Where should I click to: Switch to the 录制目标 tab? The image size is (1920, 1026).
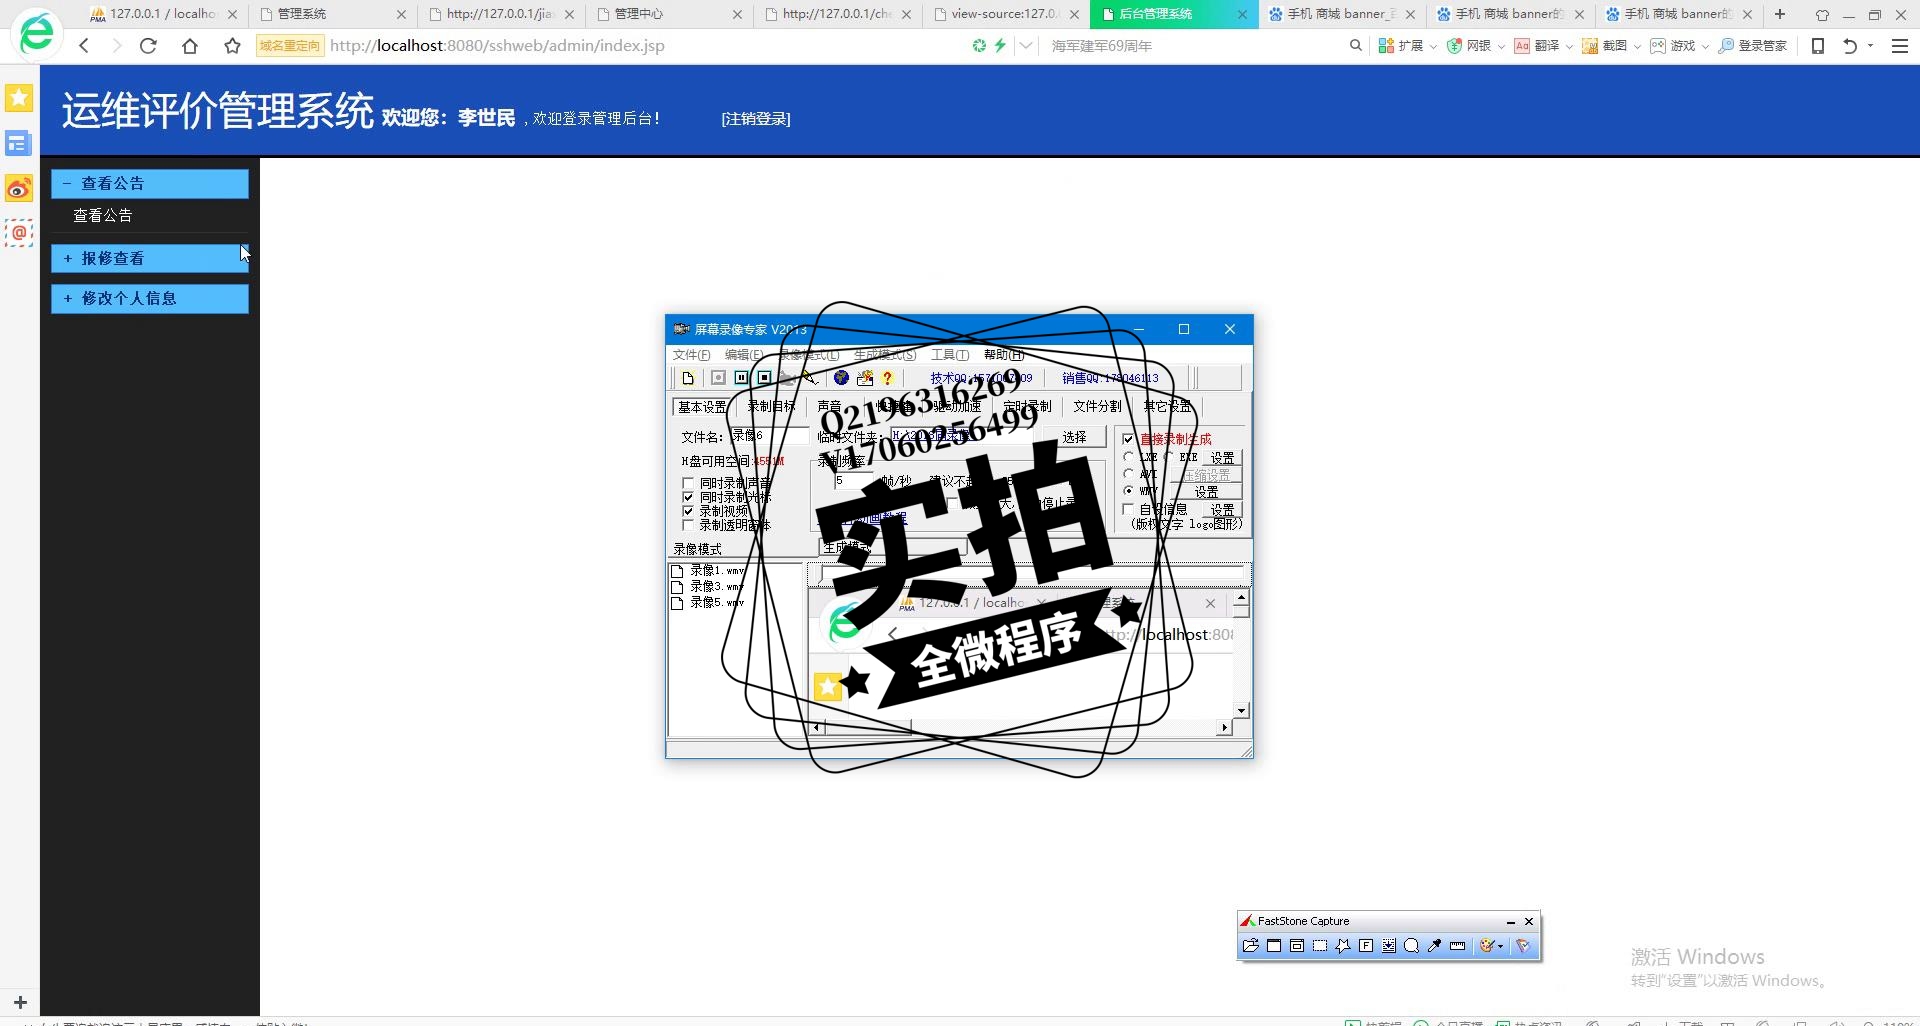click(771, 407)
